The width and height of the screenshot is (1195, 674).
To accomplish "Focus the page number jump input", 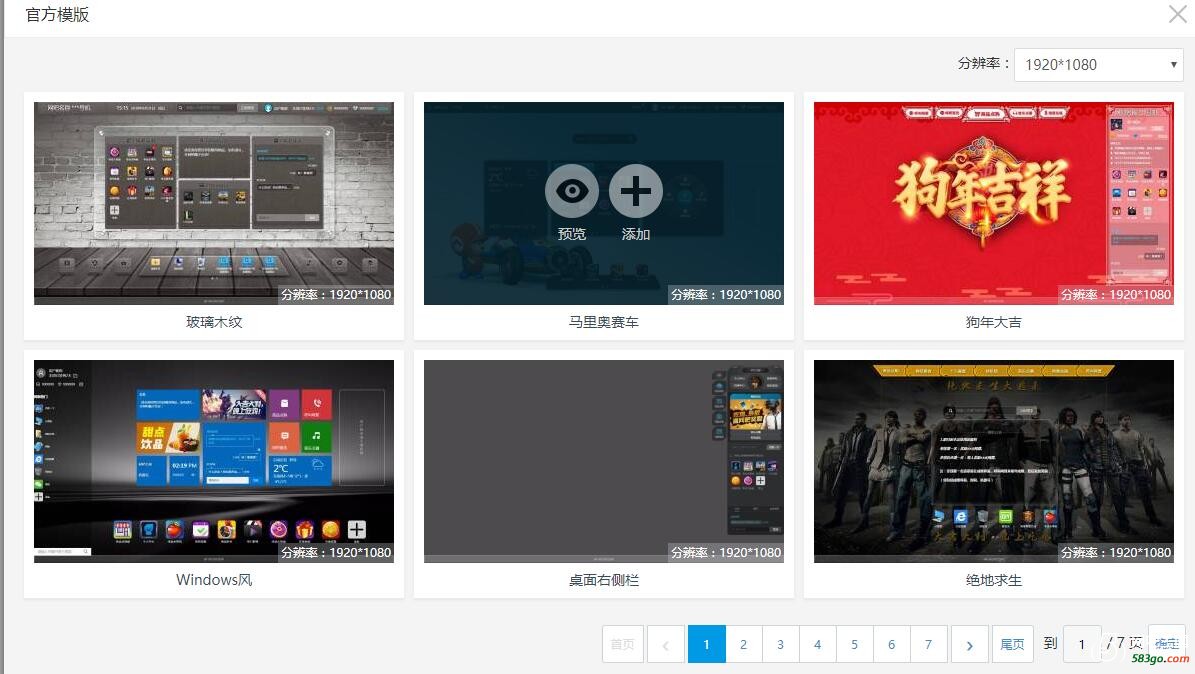I will tap(1081, 644).
